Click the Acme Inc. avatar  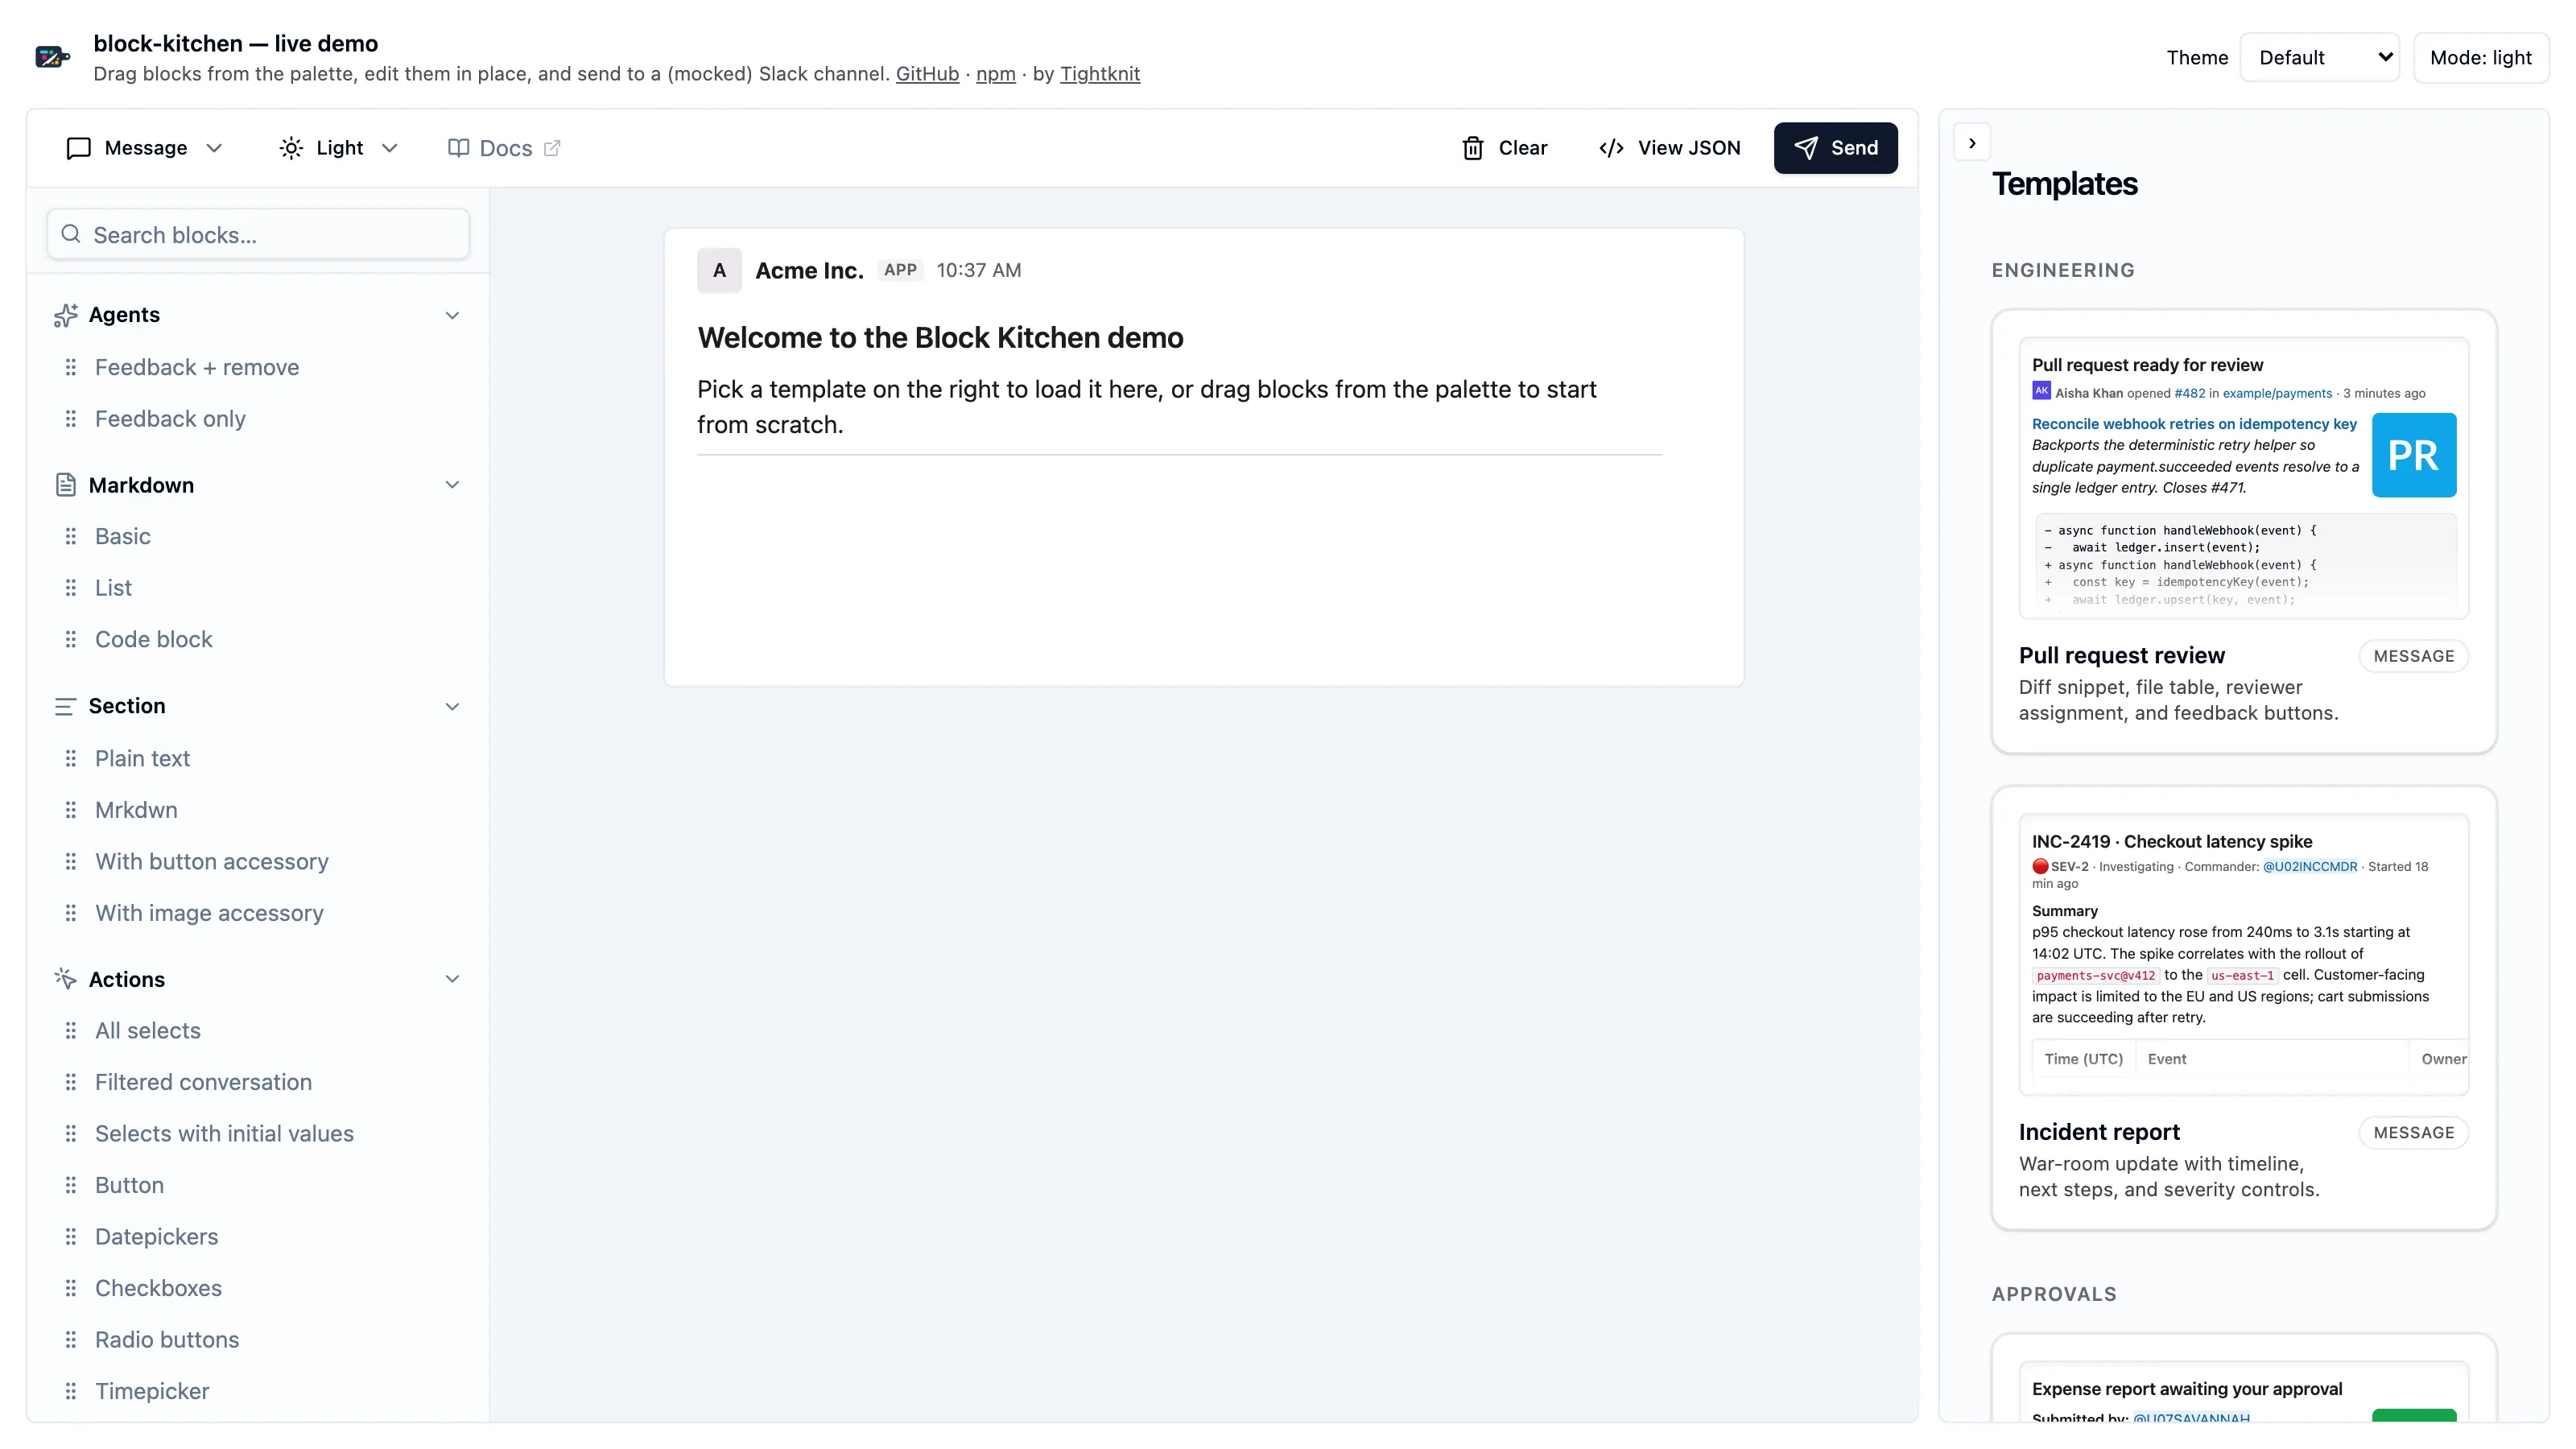click(x=719, y=270)
